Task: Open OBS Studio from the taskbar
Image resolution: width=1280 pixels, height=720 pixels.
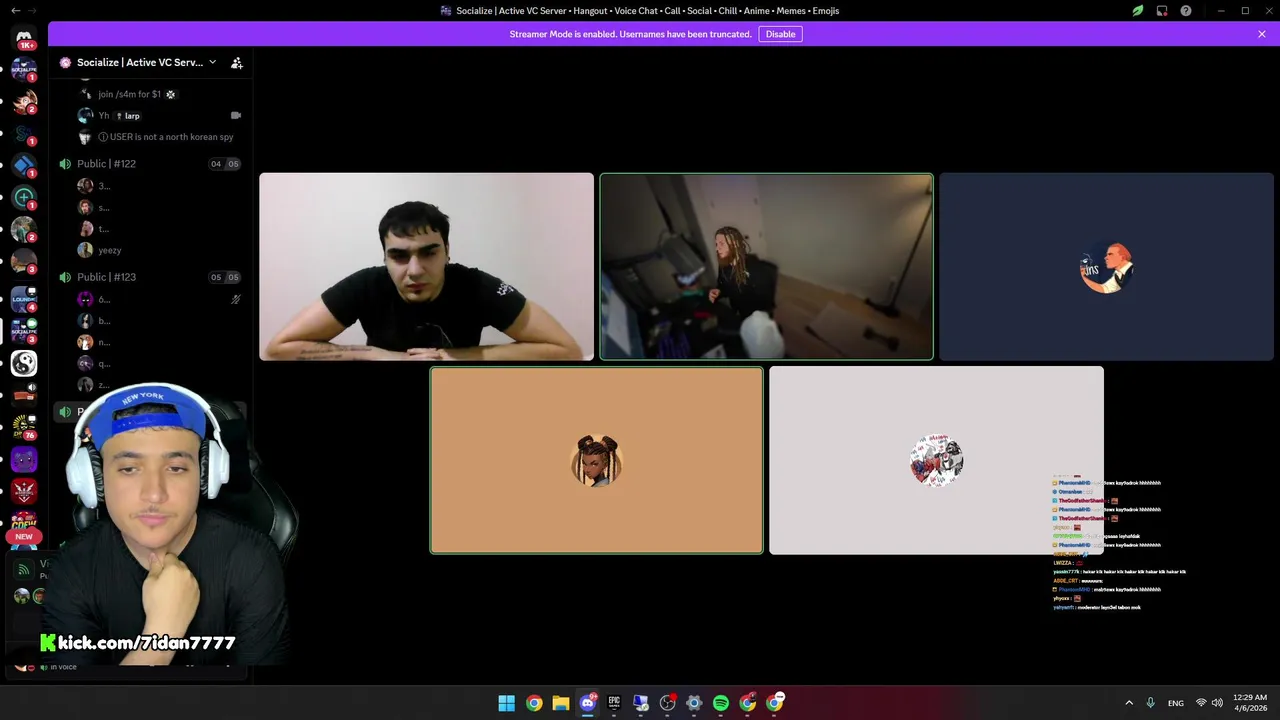Action: click(668, 703)
